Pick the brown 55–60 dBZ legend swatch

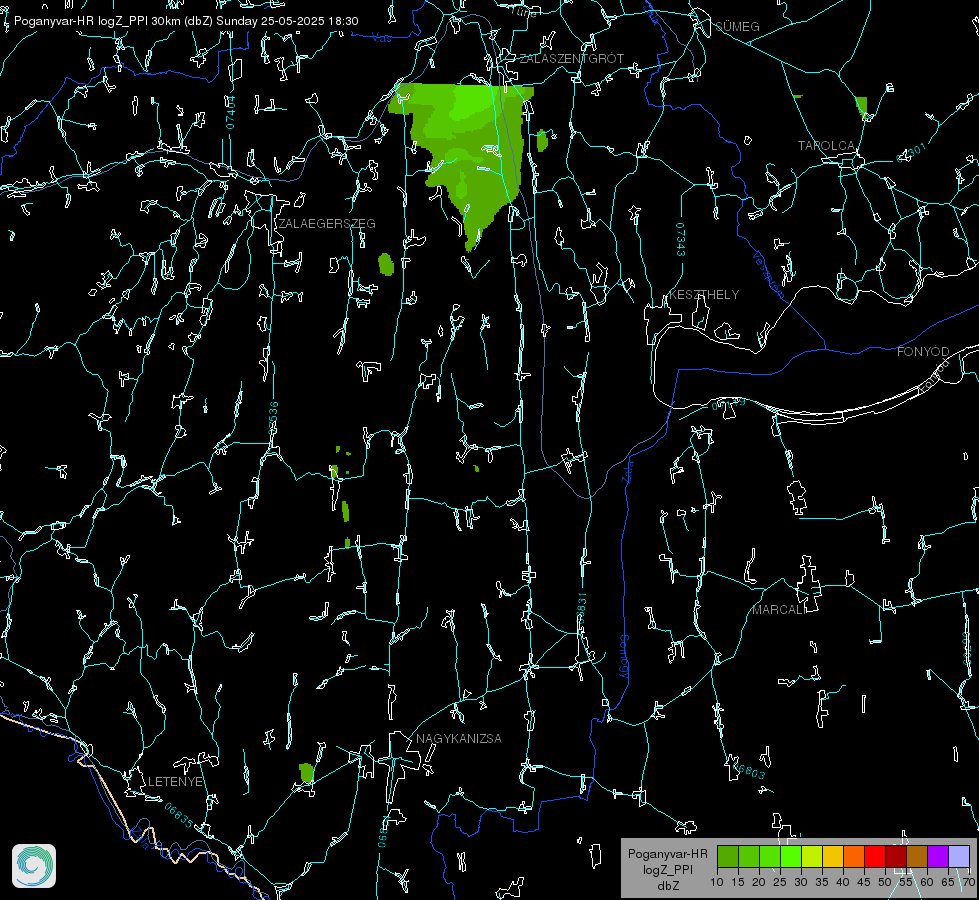[917, 856]
